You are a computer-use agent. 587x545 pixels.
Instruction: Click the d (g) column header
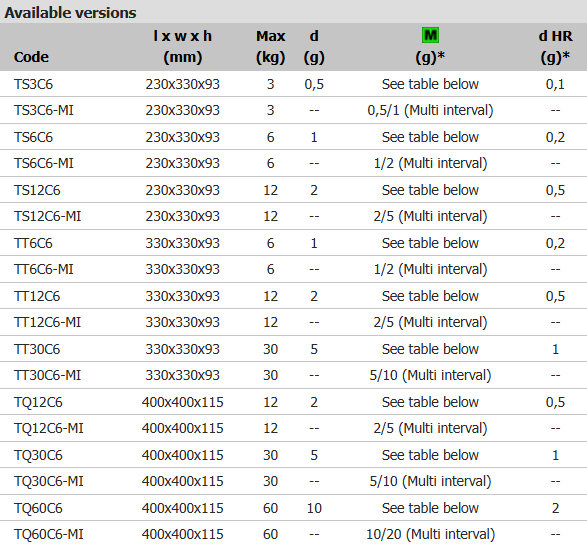tap(314, 47)
